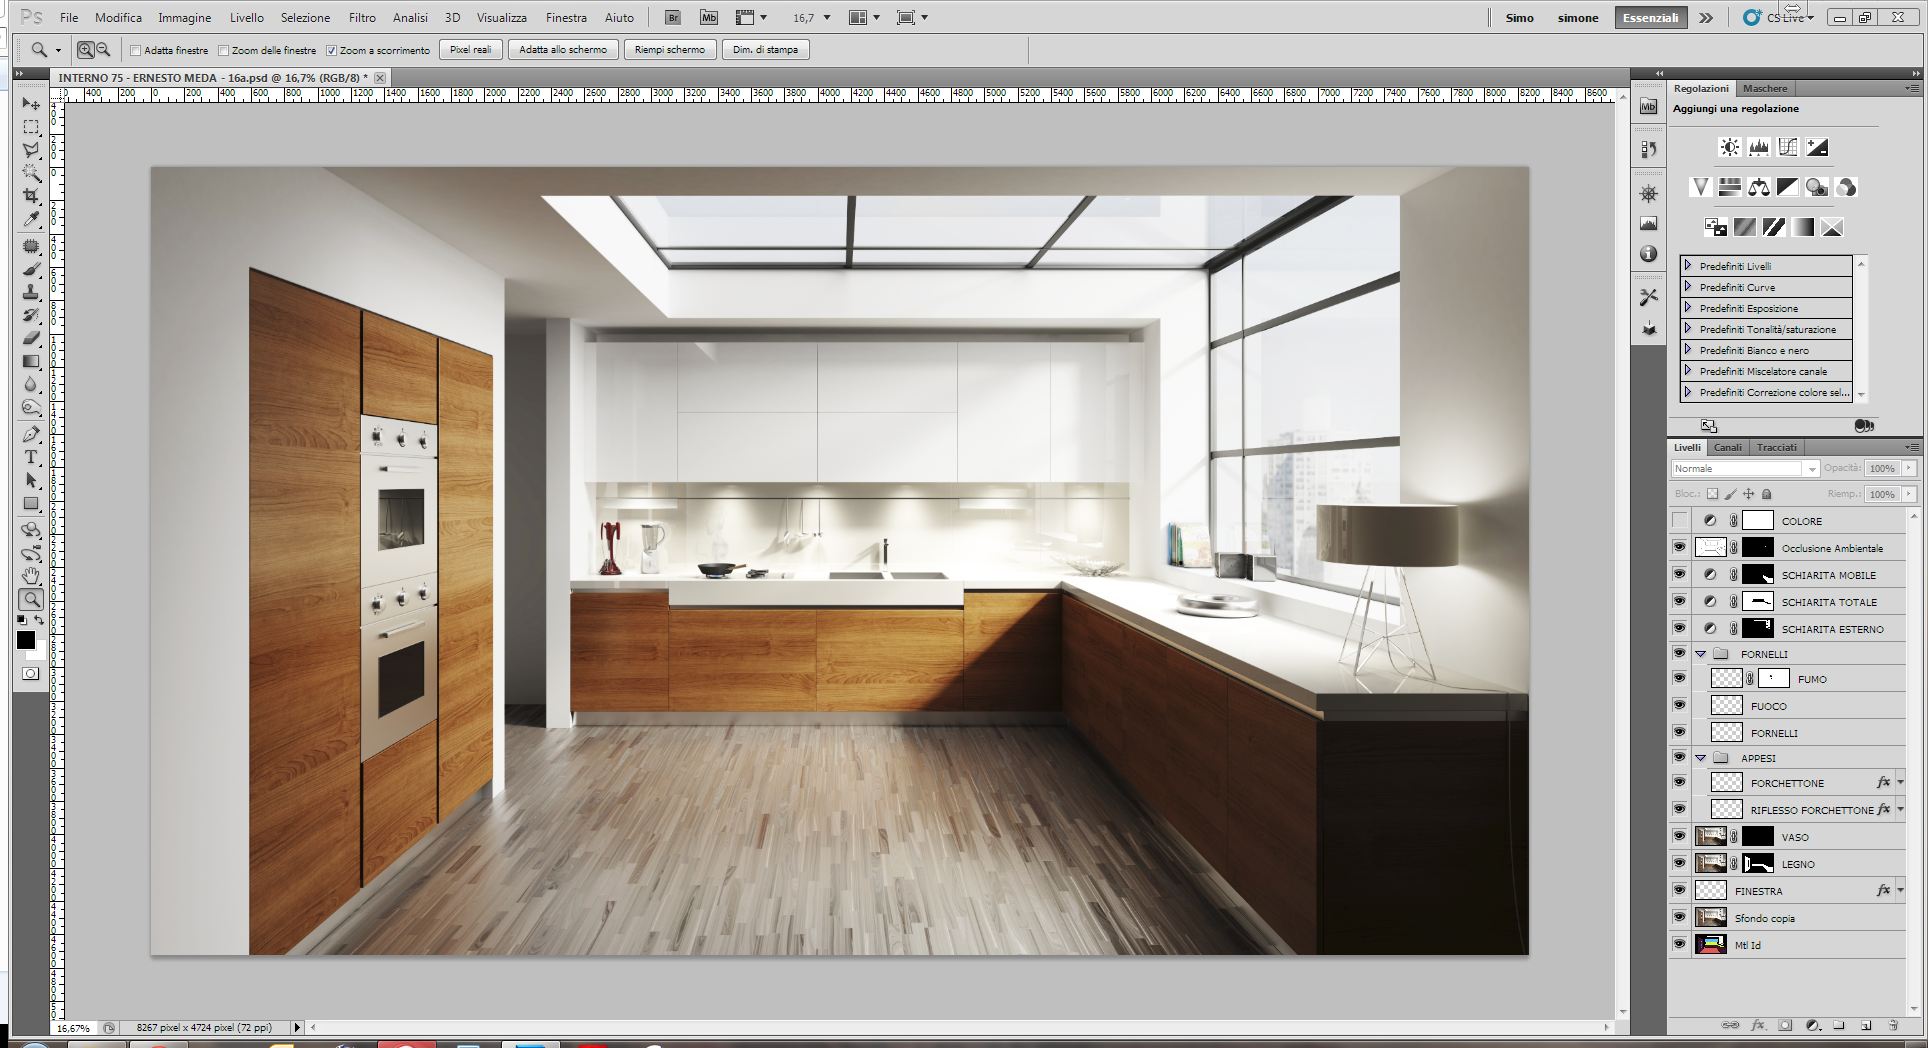Expand Predefiniti Livelli presets
The width and height of the screenshot is (1928, 1048).
1688,266
